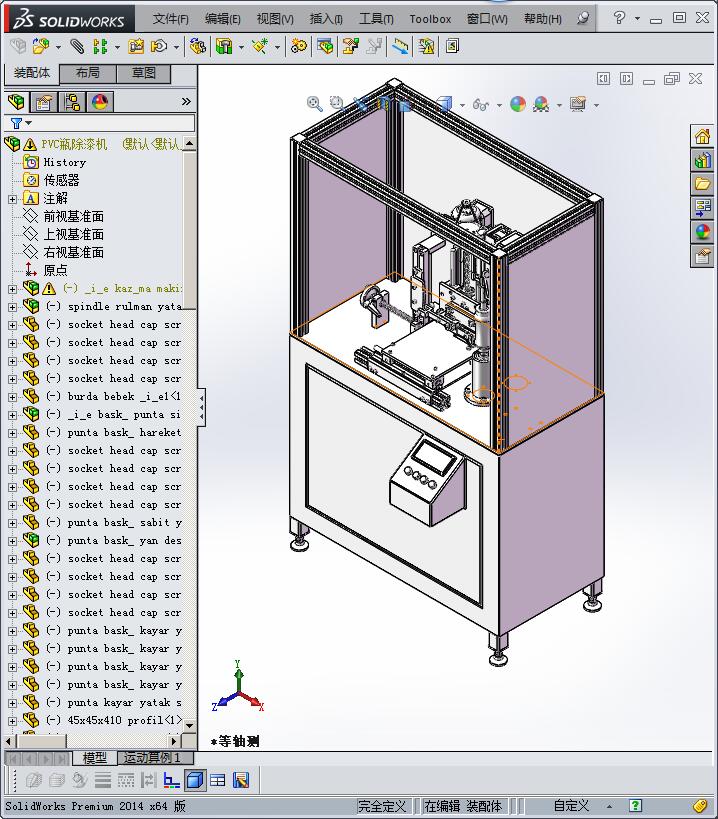
Task: Open the PropertyManager tab
Action: tap(43, 101)
